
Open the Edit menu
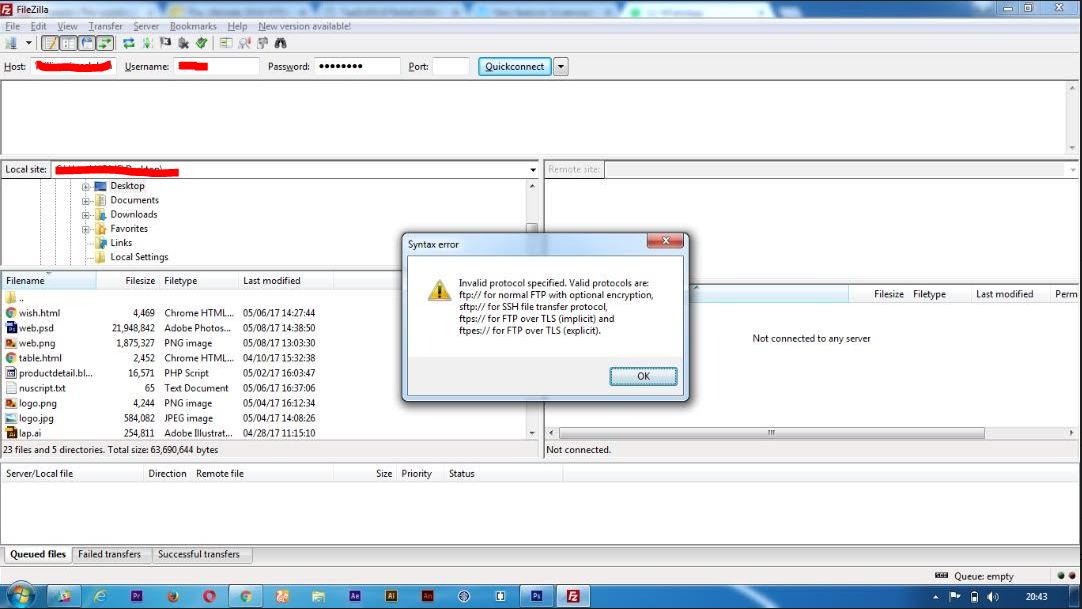38,26
